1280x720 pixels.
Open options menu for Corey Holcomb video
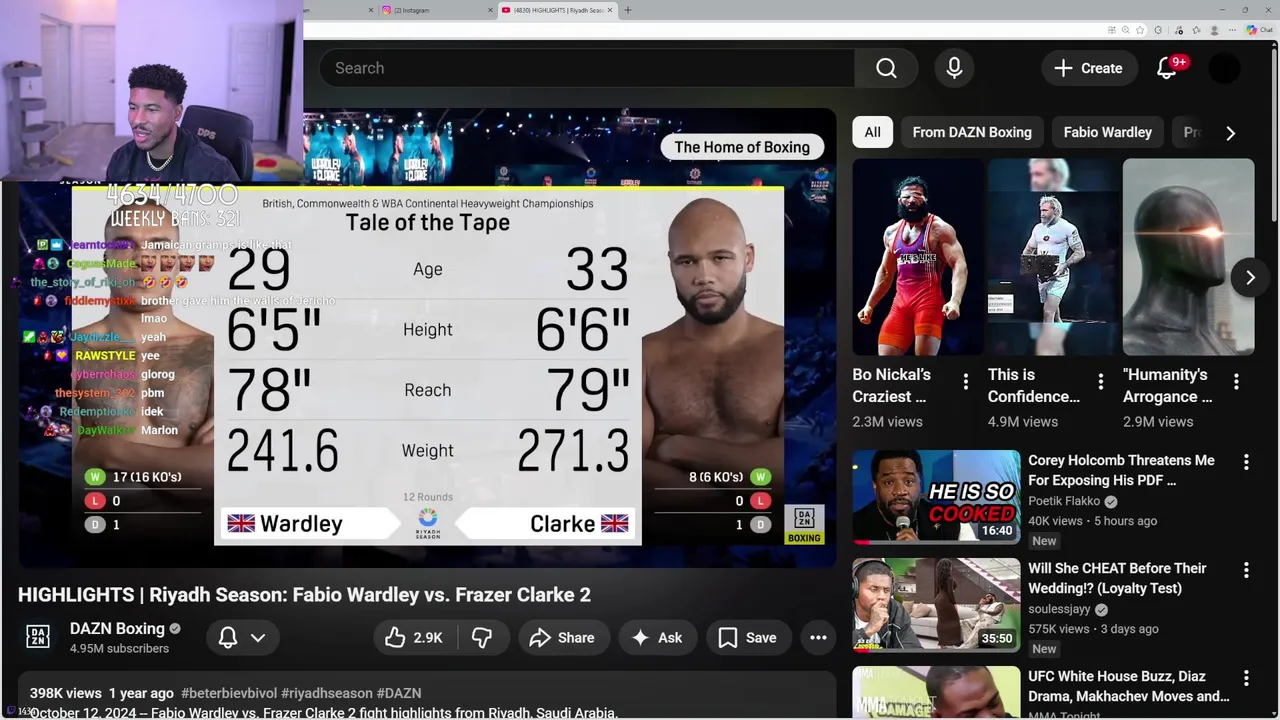coord(1246,462)
